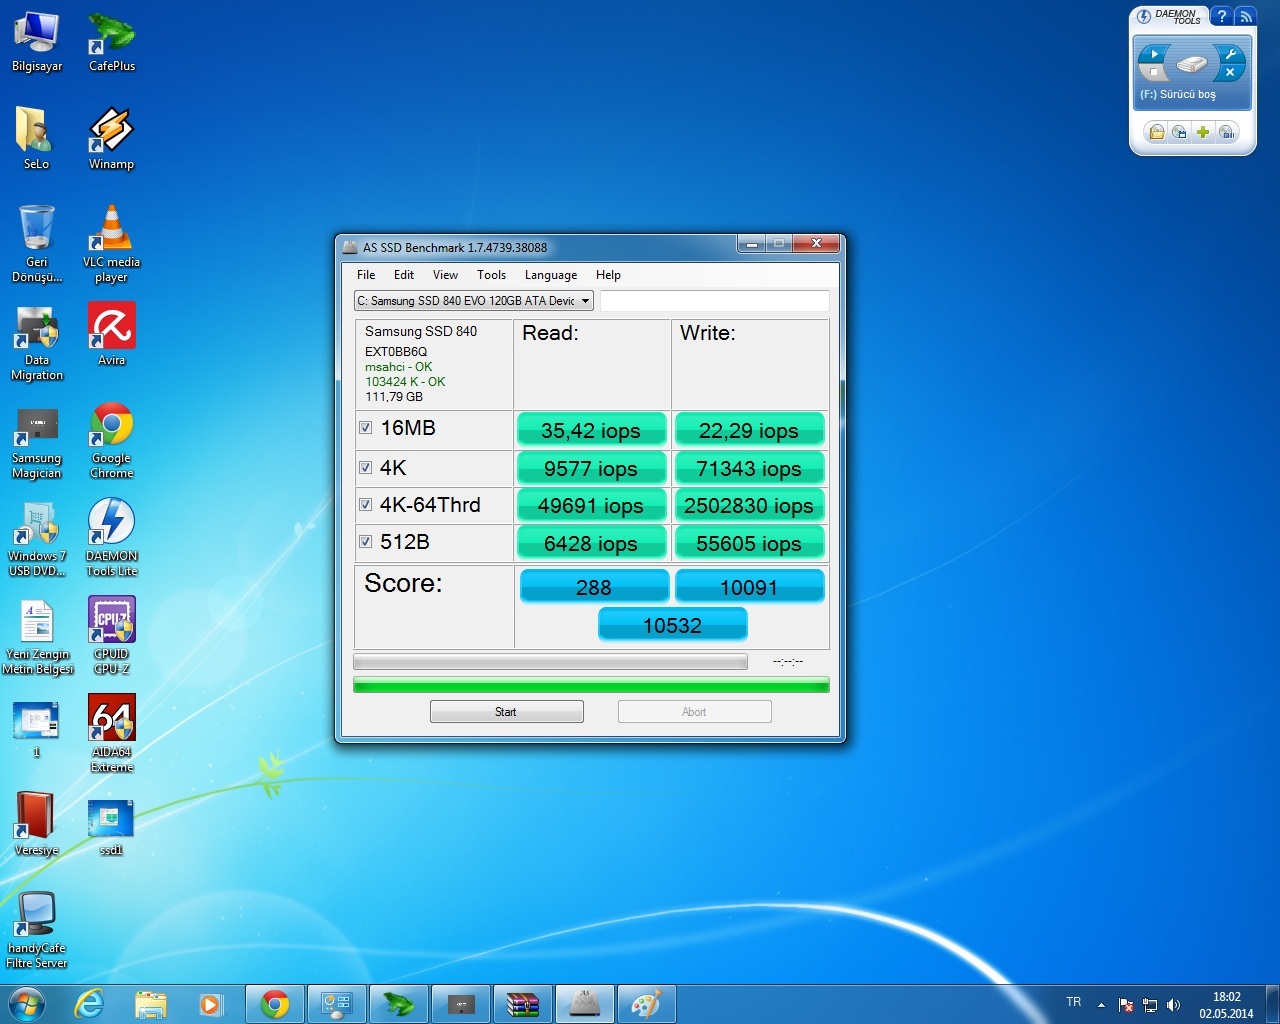Viewport: 1280px width, 1024px height.
Task: Open the Bilgisayar desktop icon
Action: tap(37, 42)
